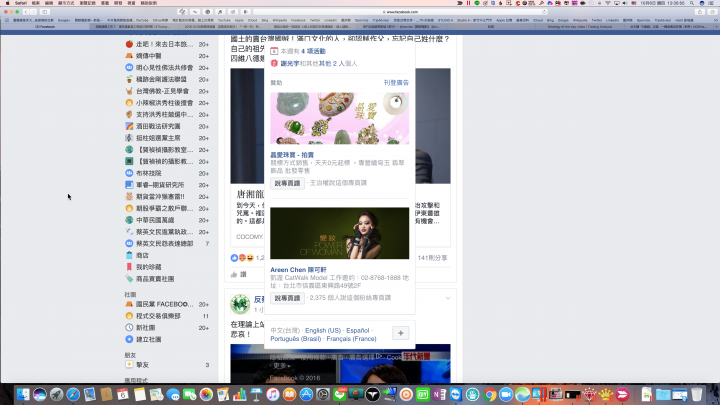Screen dimensions: 720x405
Task: Switch language to Español
Action: [x=358, y=331]
